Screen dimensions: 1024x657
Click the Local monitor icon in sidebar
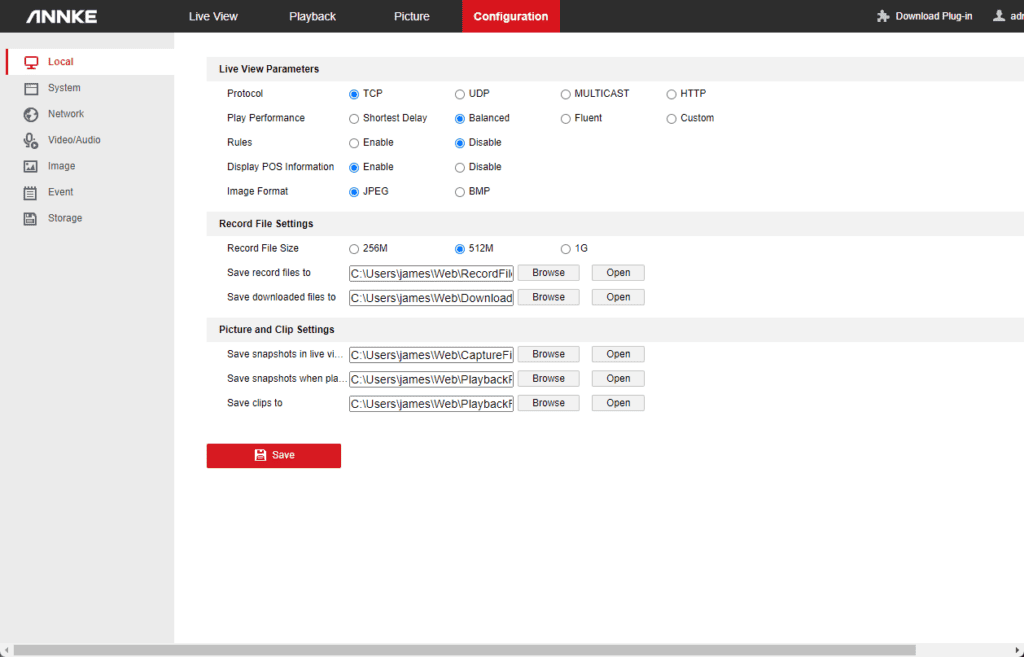pyautogui.click(x=31, y=62)
